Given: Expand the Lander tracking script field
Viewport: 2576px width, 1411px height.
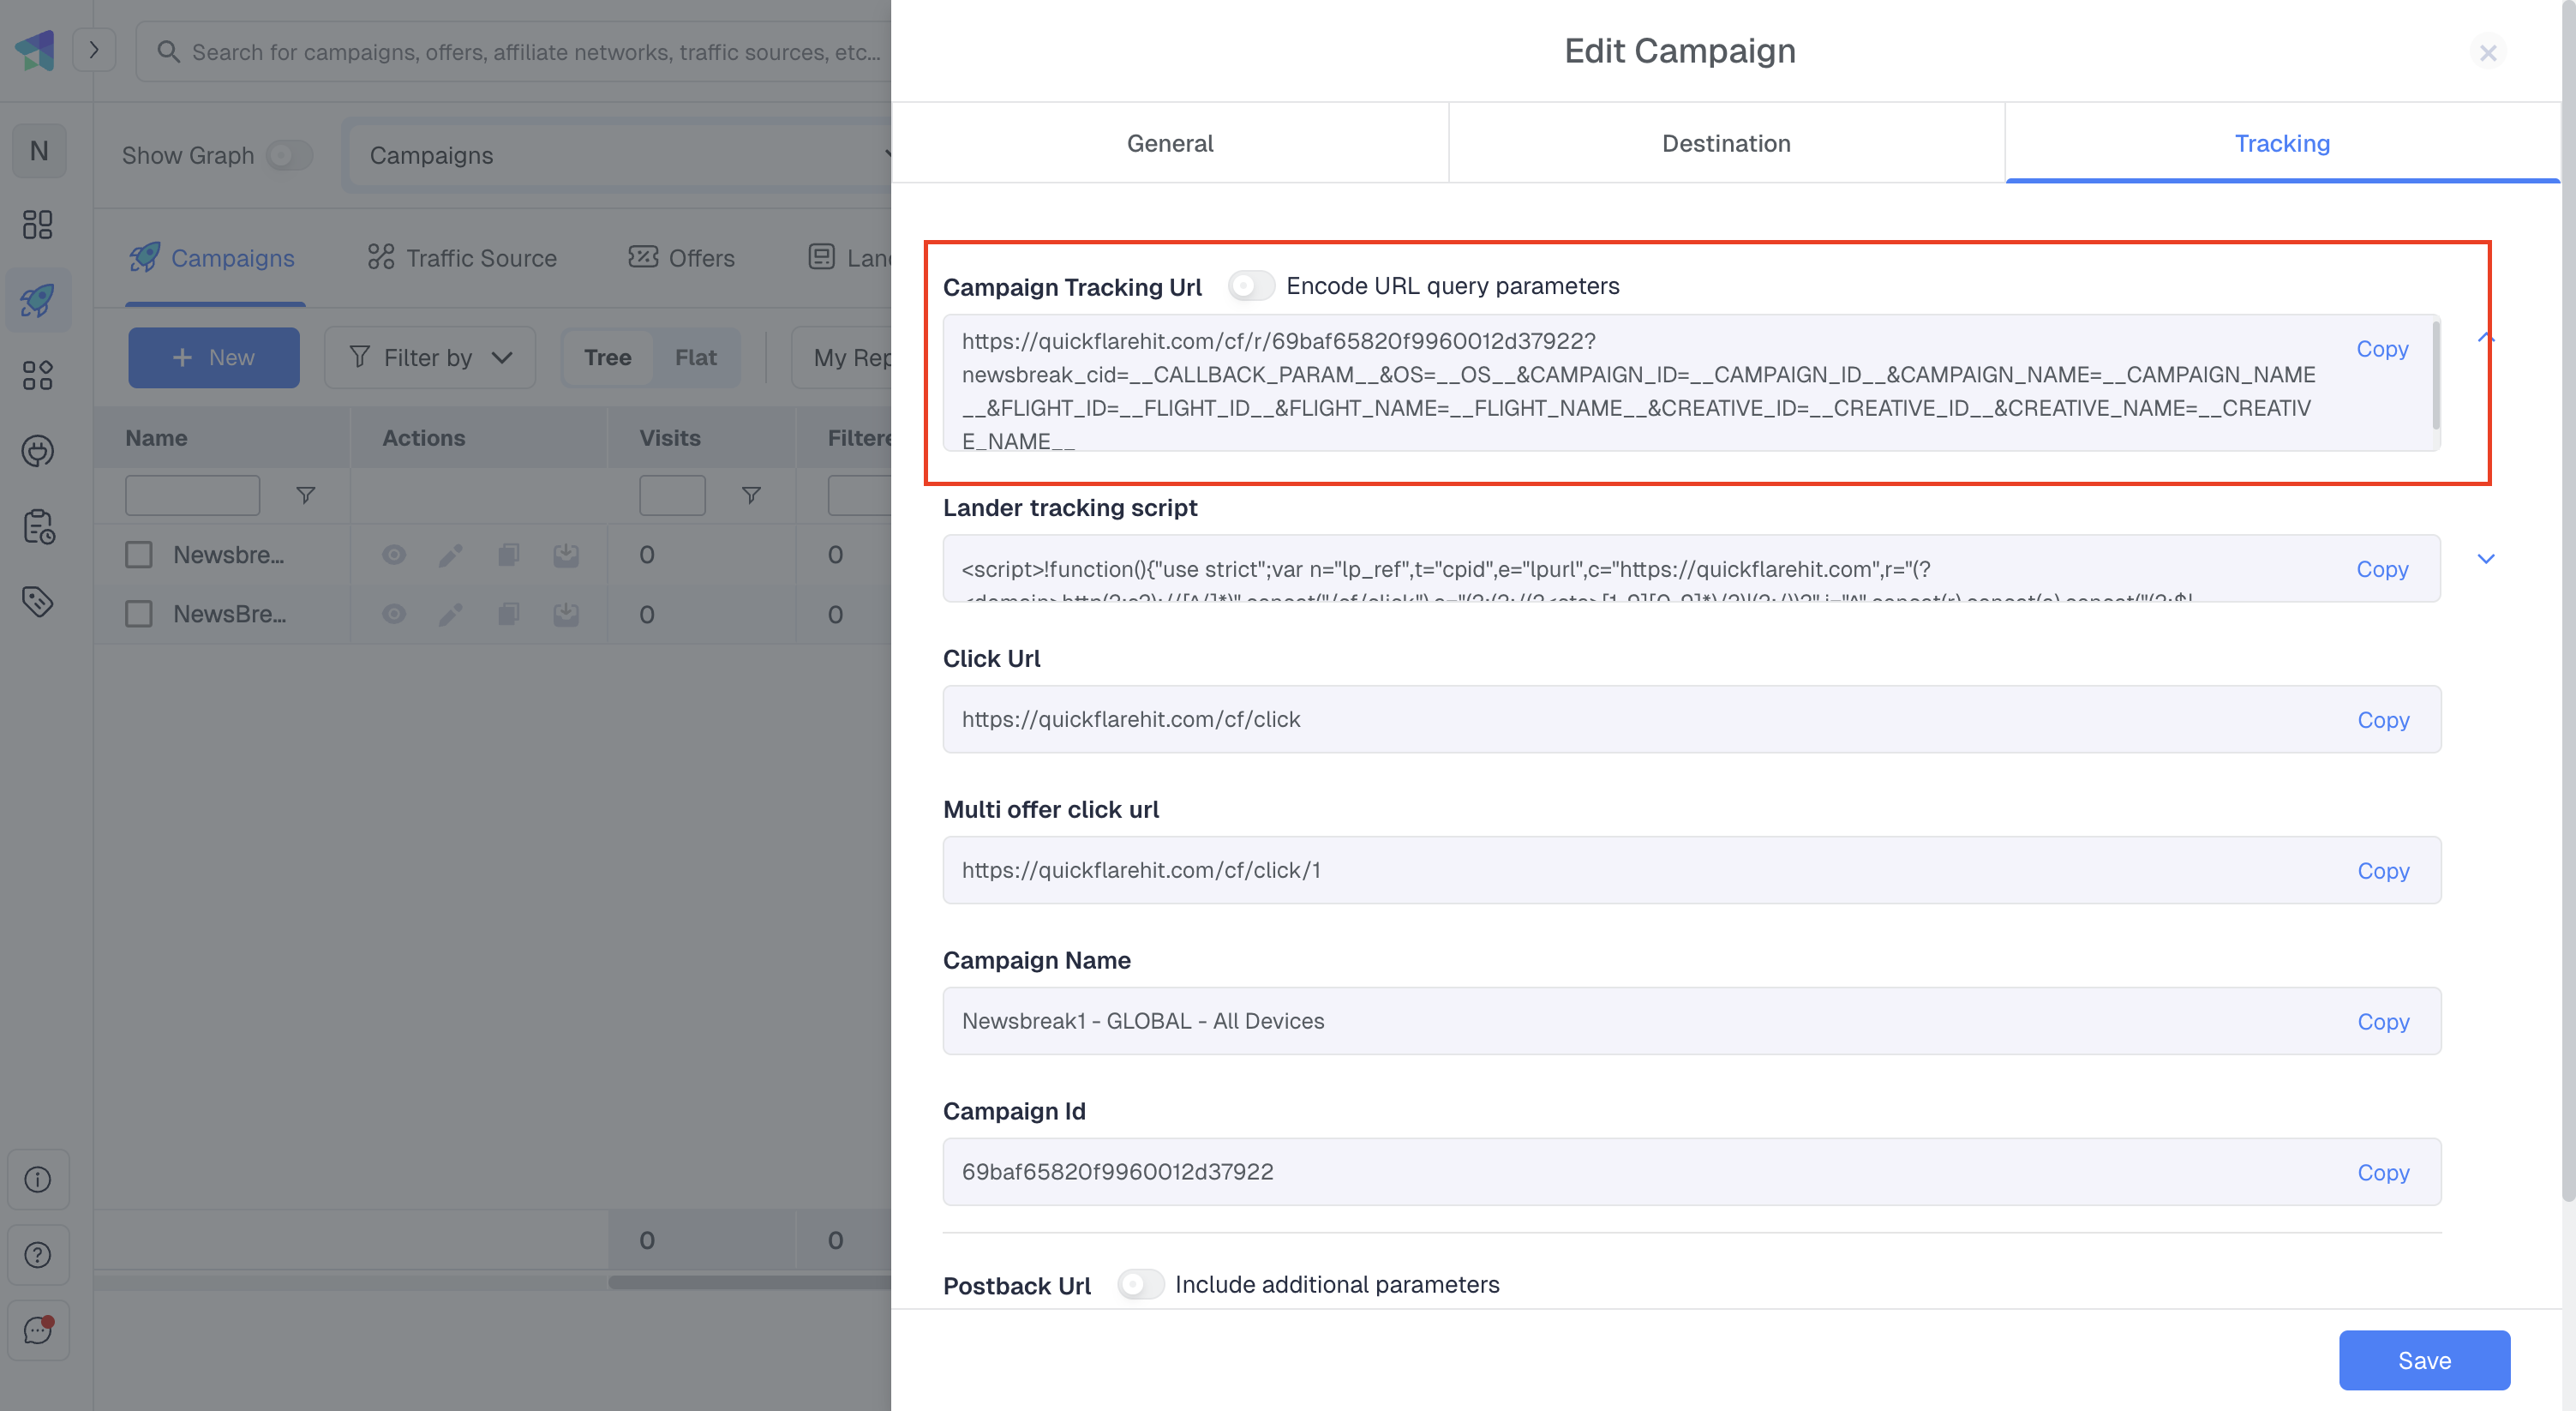Looking at the screenshot, I should pyautogui.click(x=2486, y=559).
